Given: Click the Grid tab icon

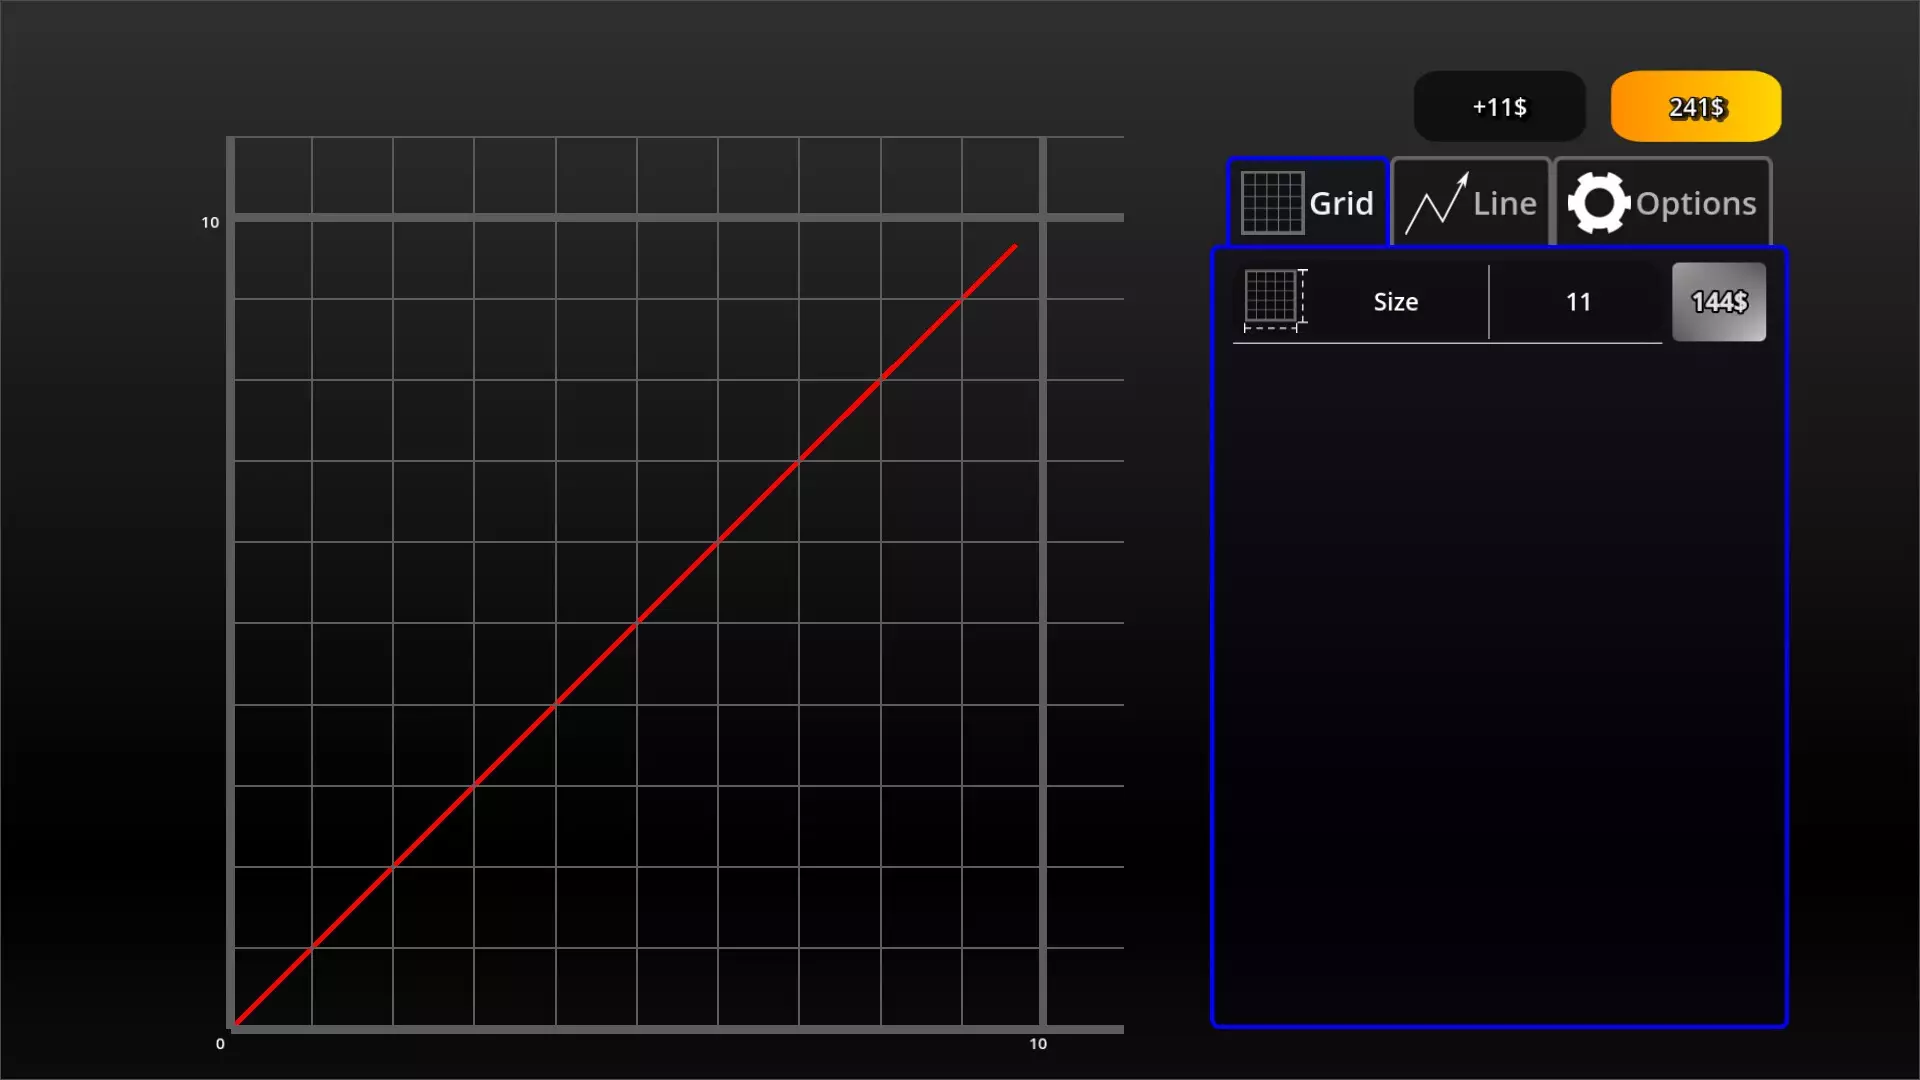Looking at the screenshot, I should coord(1272,203).
